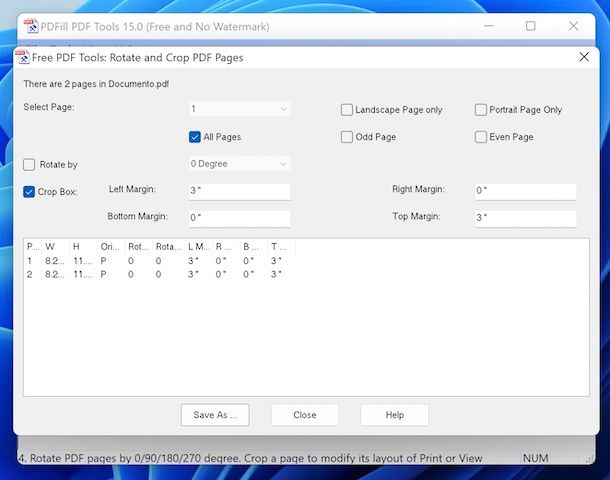Open Help for this dialog
610x480 pixels.
coord(394,415)
